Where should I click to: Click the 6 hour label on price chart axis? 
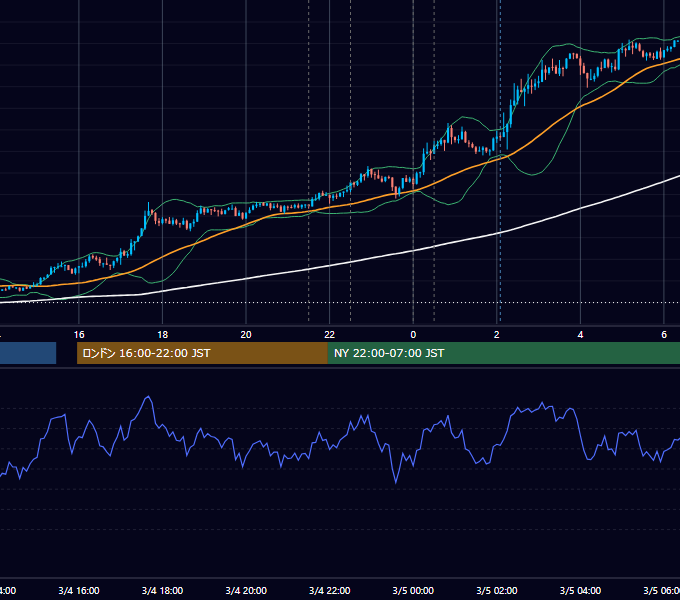(x=664, y=335)
